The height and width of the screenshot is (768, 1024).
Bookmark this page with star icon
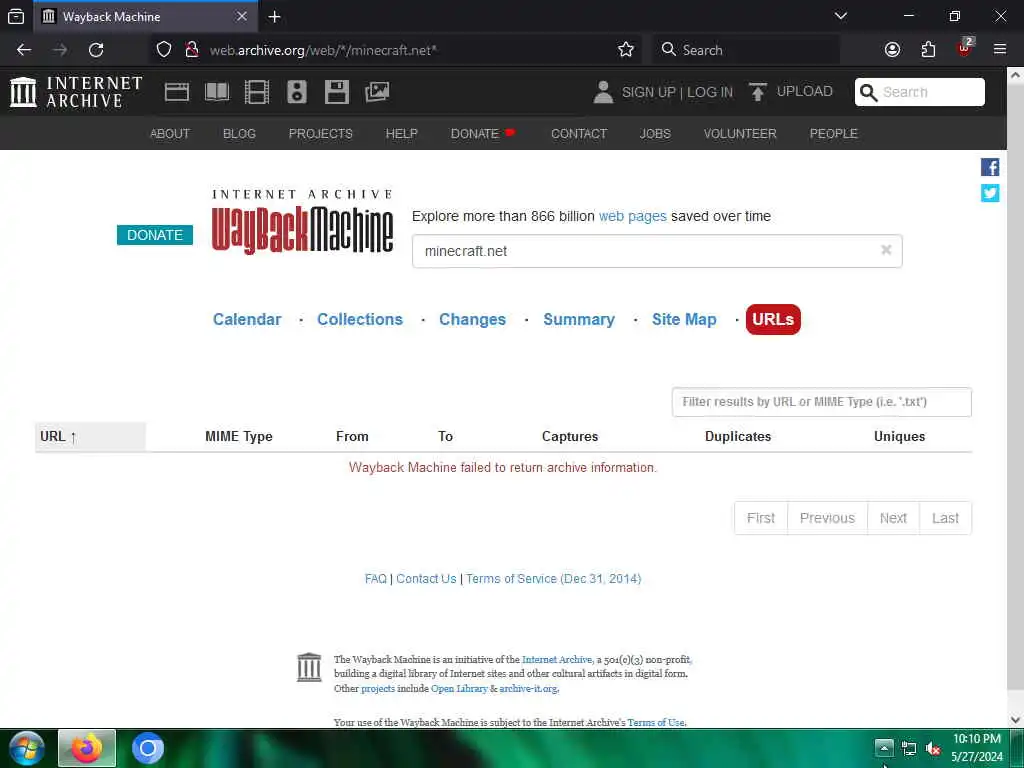626,50
